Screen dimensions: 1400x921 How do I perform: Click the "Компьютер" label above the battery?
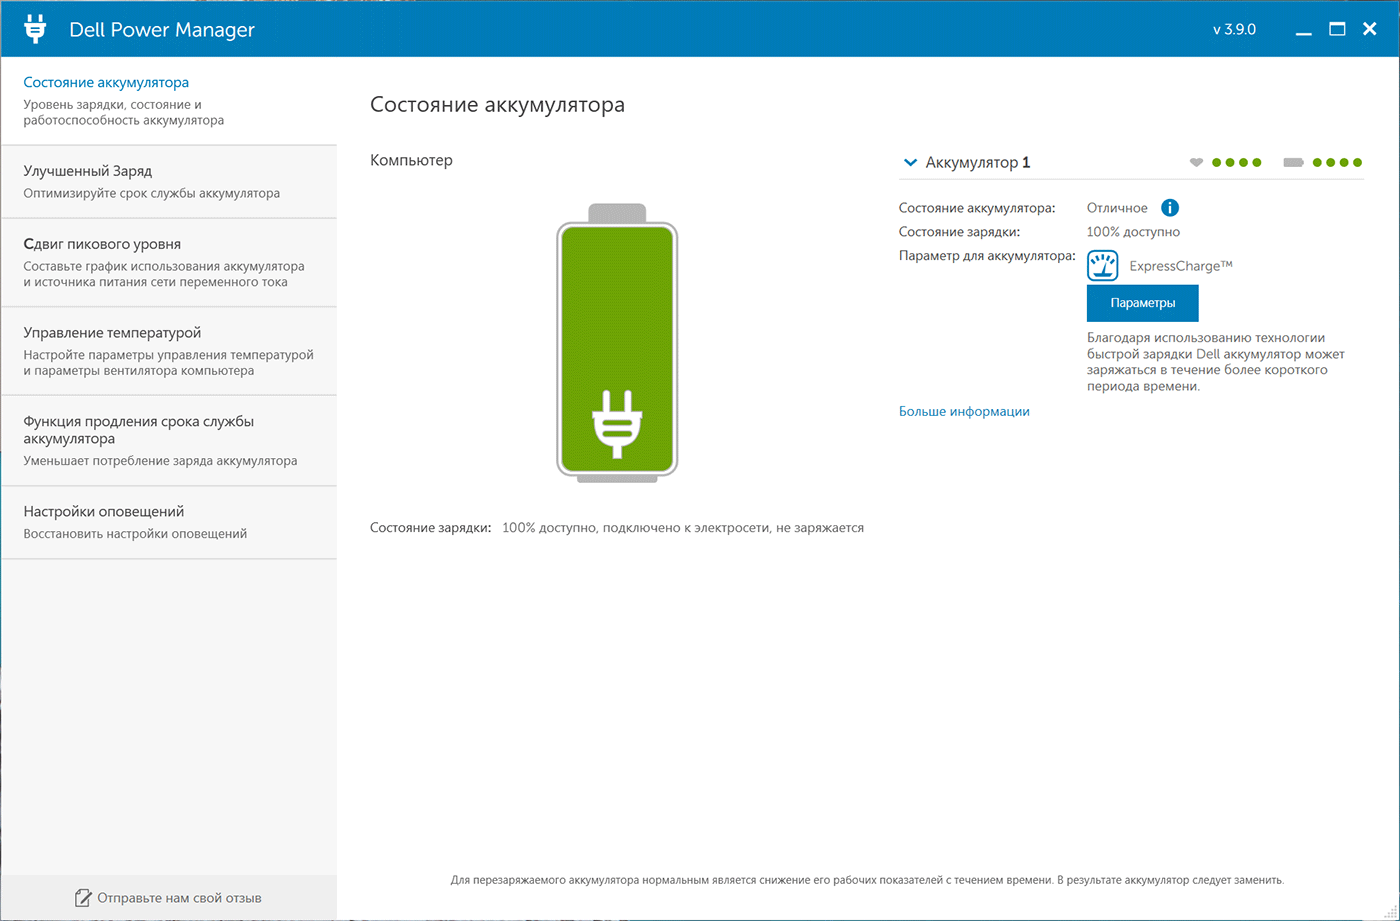411,160
